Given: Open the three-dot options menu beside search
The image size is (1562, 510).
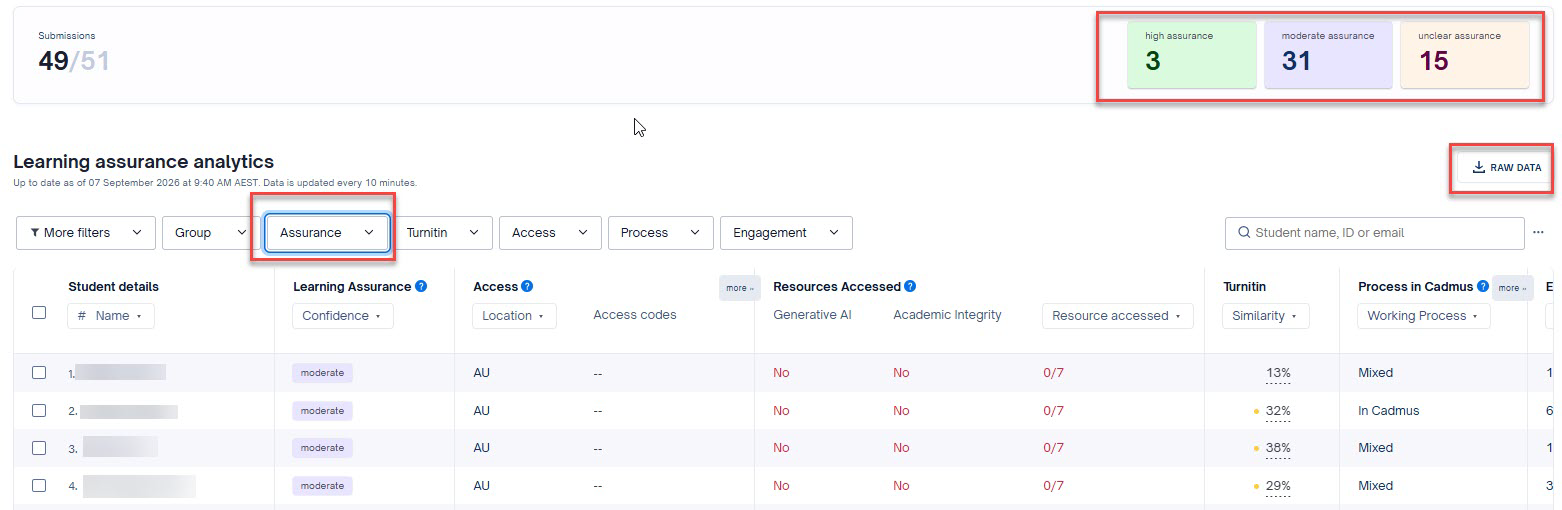Looking at the screenshot, I should pyautogui.click(x=1538, y=232).
